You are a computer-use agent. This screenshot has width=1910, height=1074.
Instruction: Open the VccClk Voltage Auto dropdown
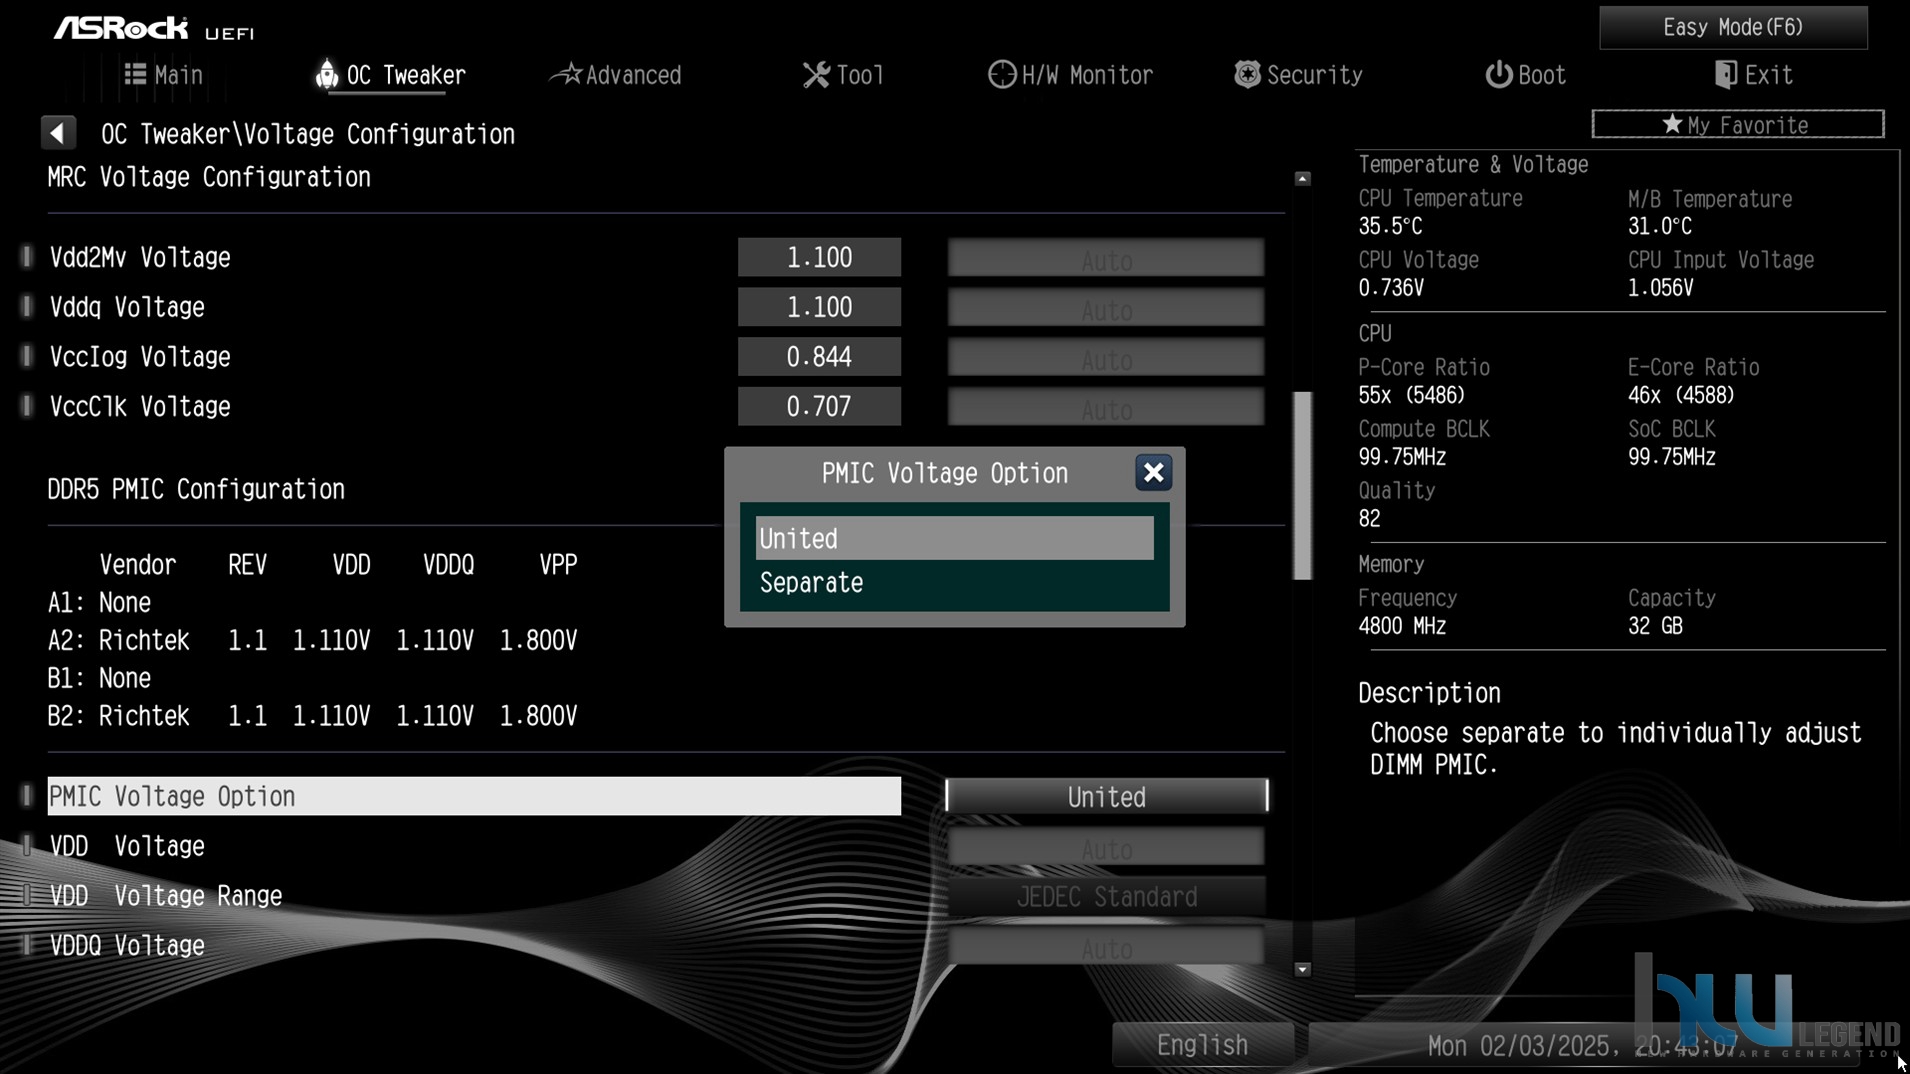tap(1106, 408)
